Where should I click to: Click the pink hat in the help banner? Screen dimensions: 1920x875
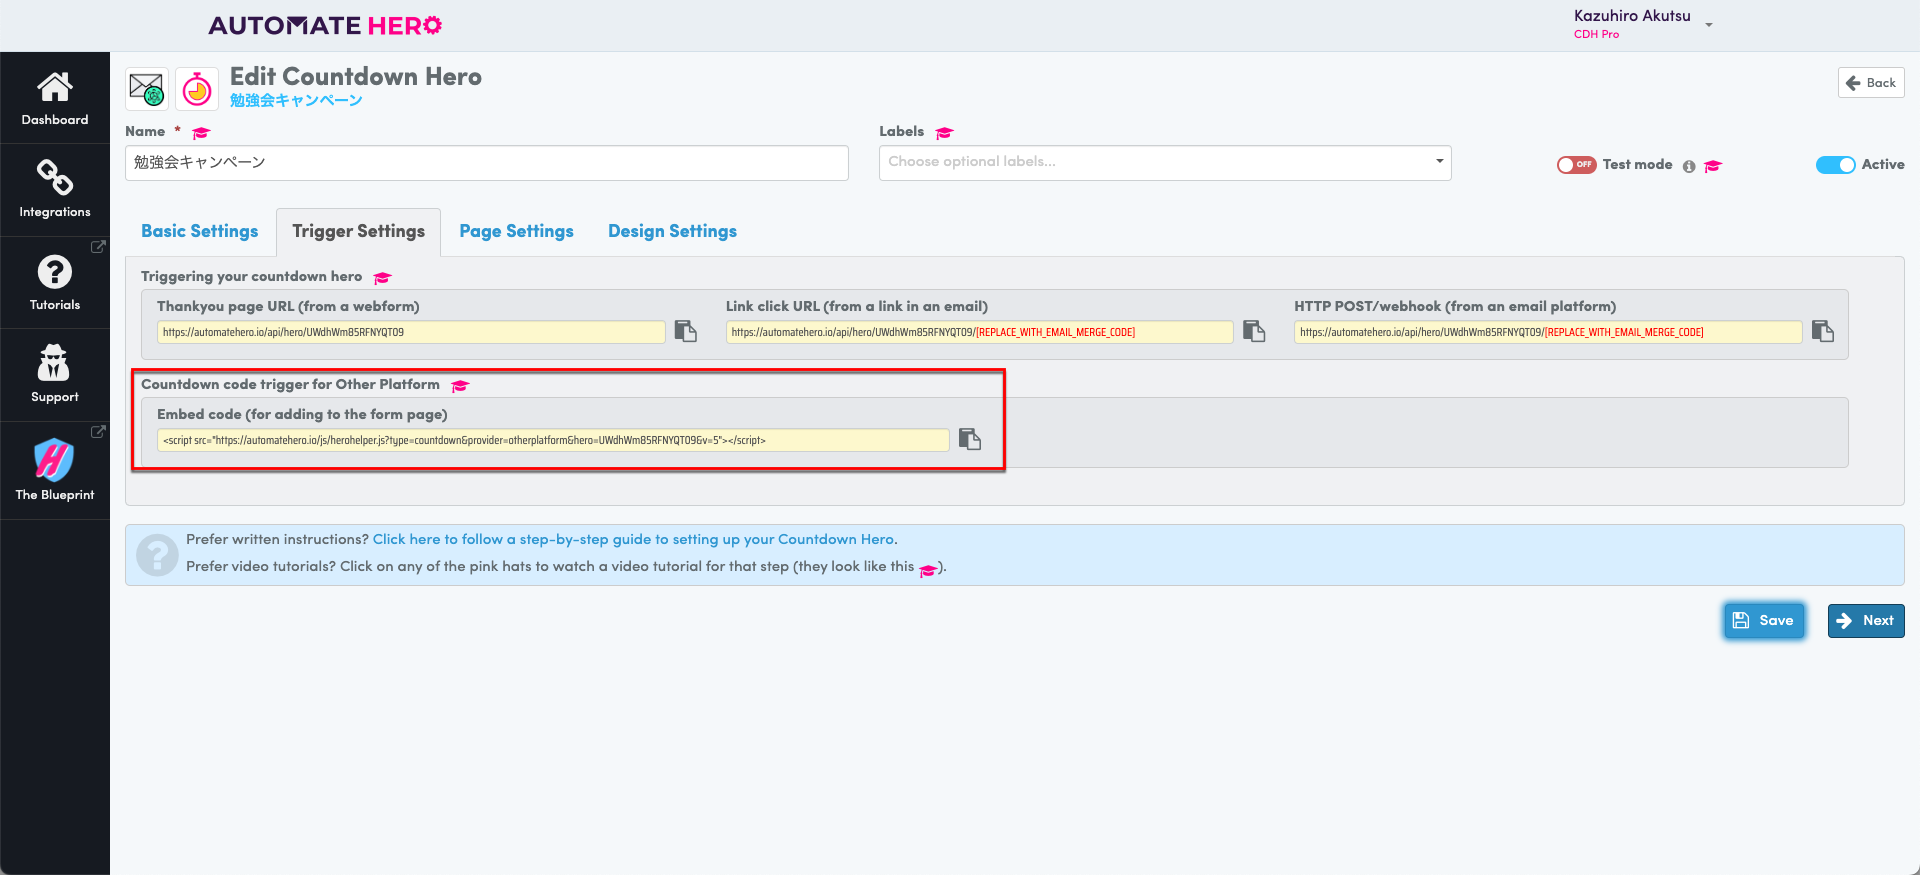(x=928, y=569)
